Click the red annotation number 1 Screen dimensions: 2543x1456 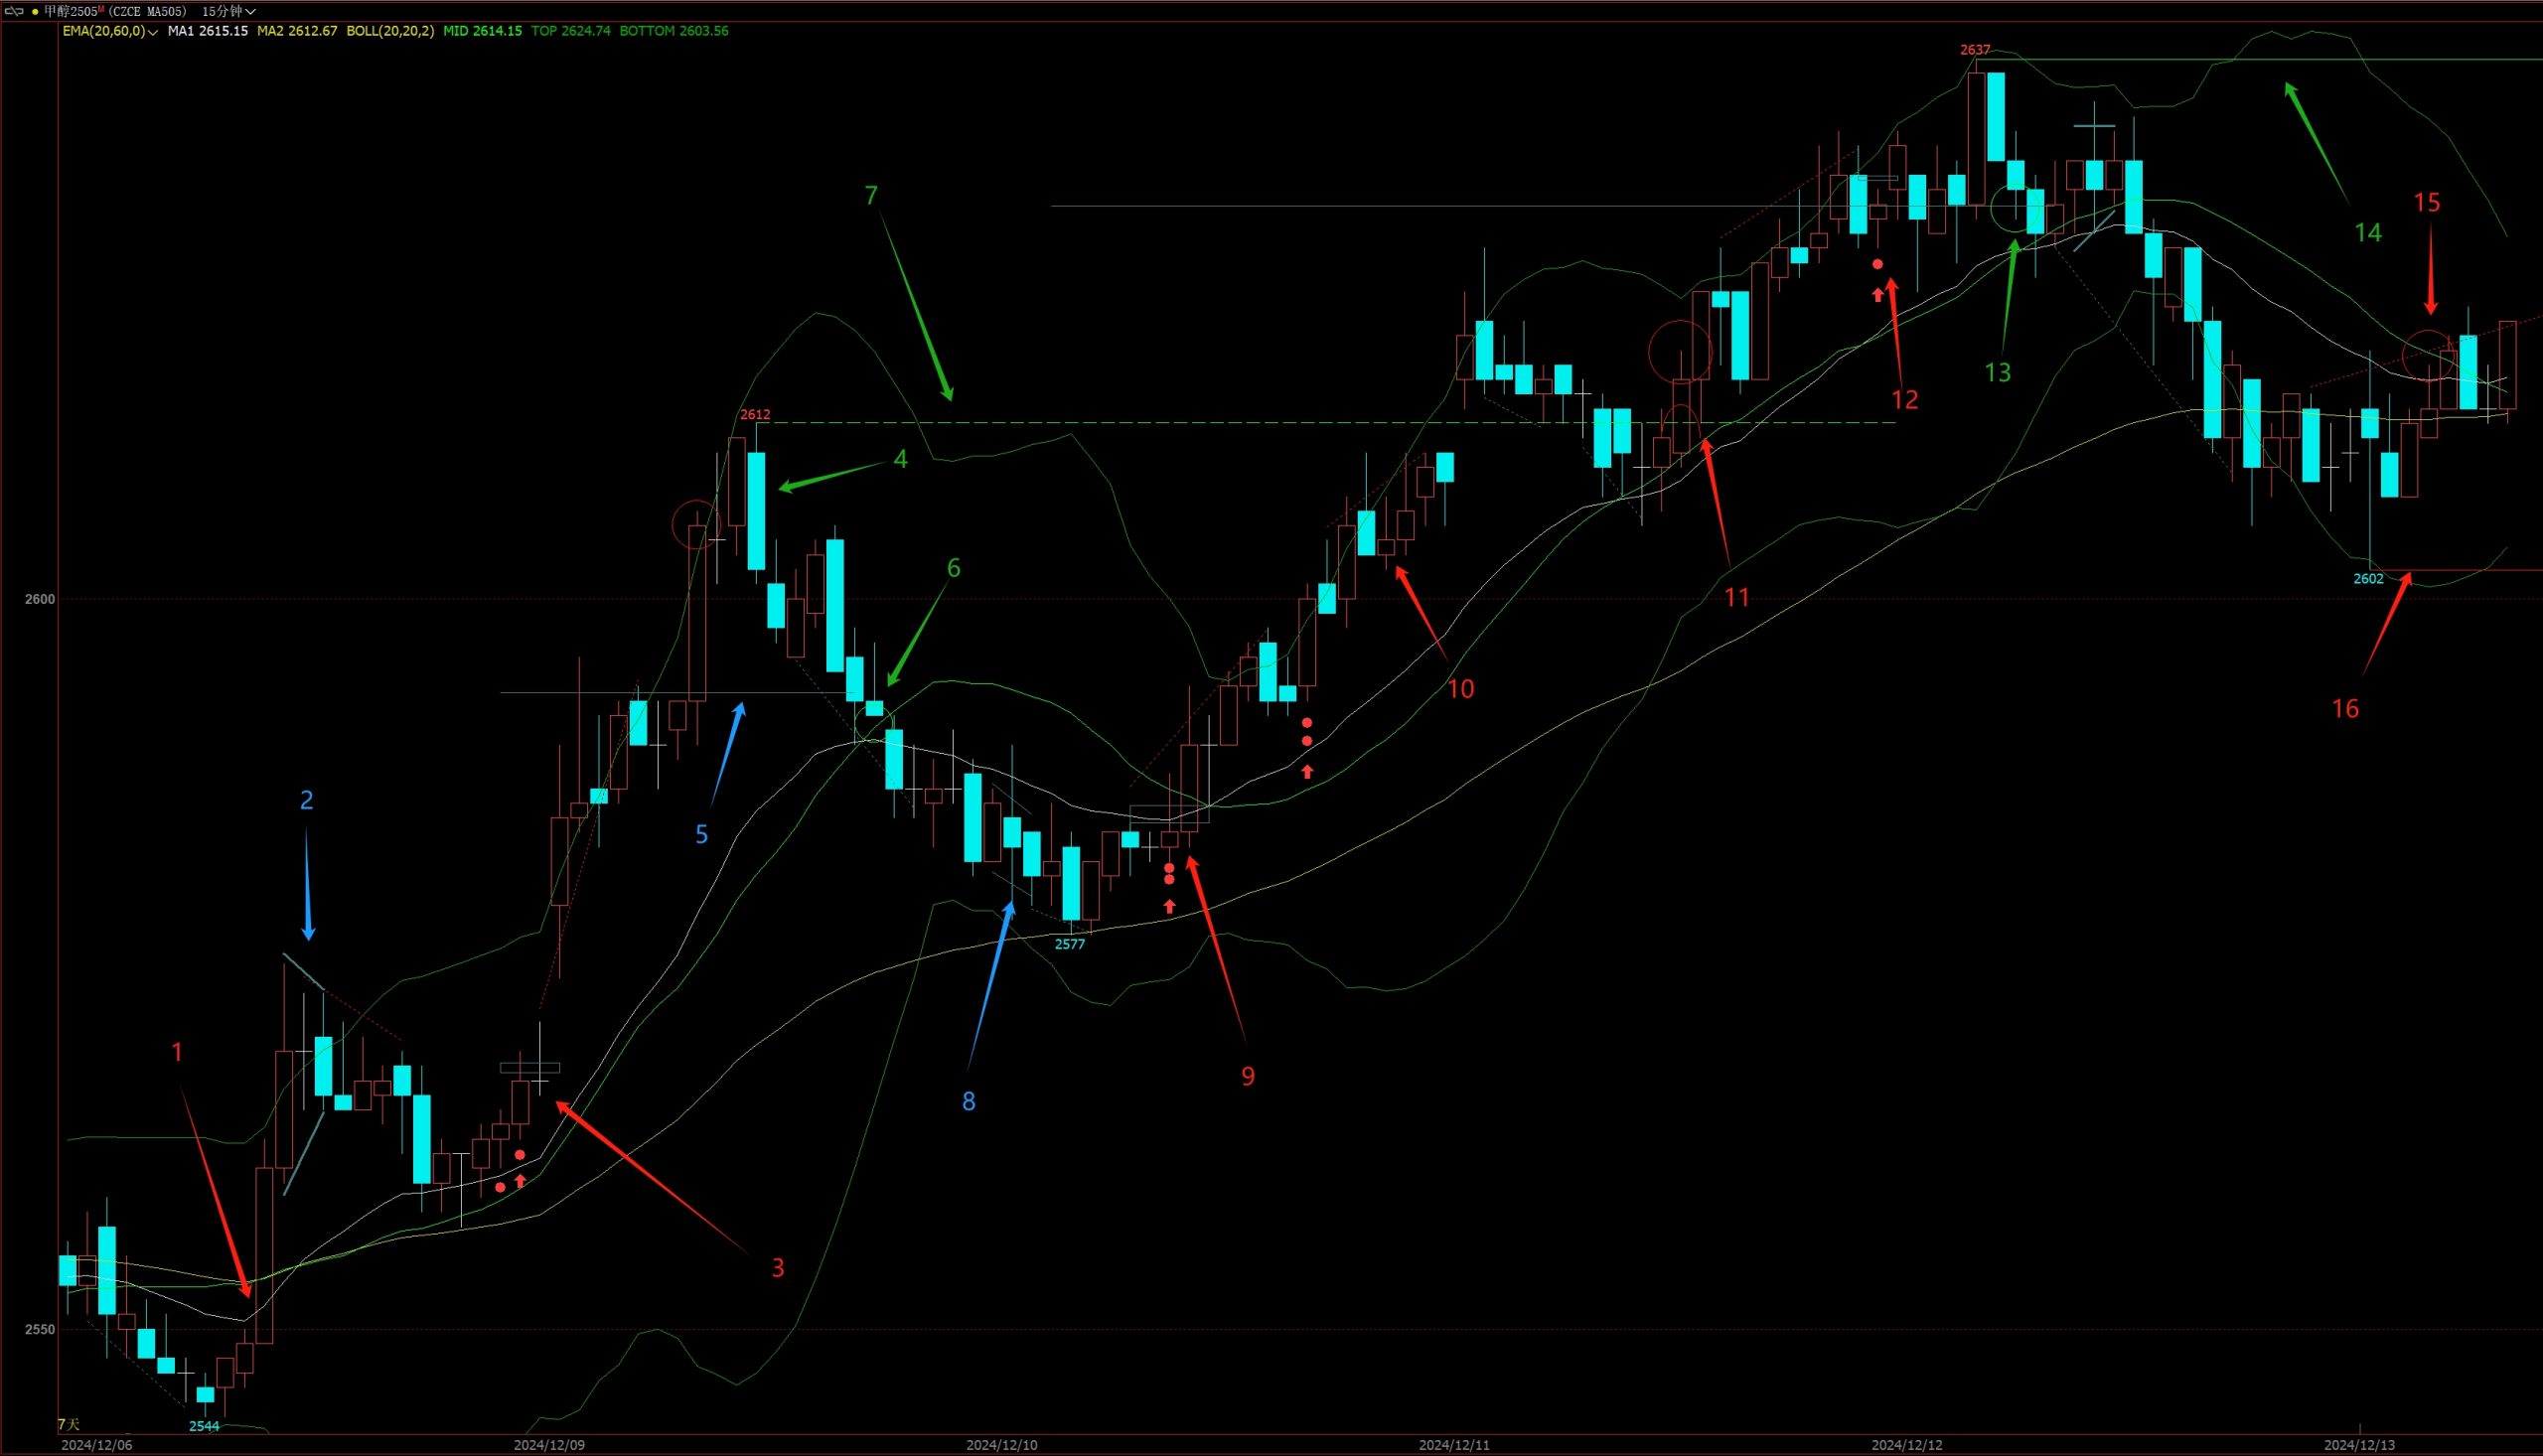point(177,1051)
